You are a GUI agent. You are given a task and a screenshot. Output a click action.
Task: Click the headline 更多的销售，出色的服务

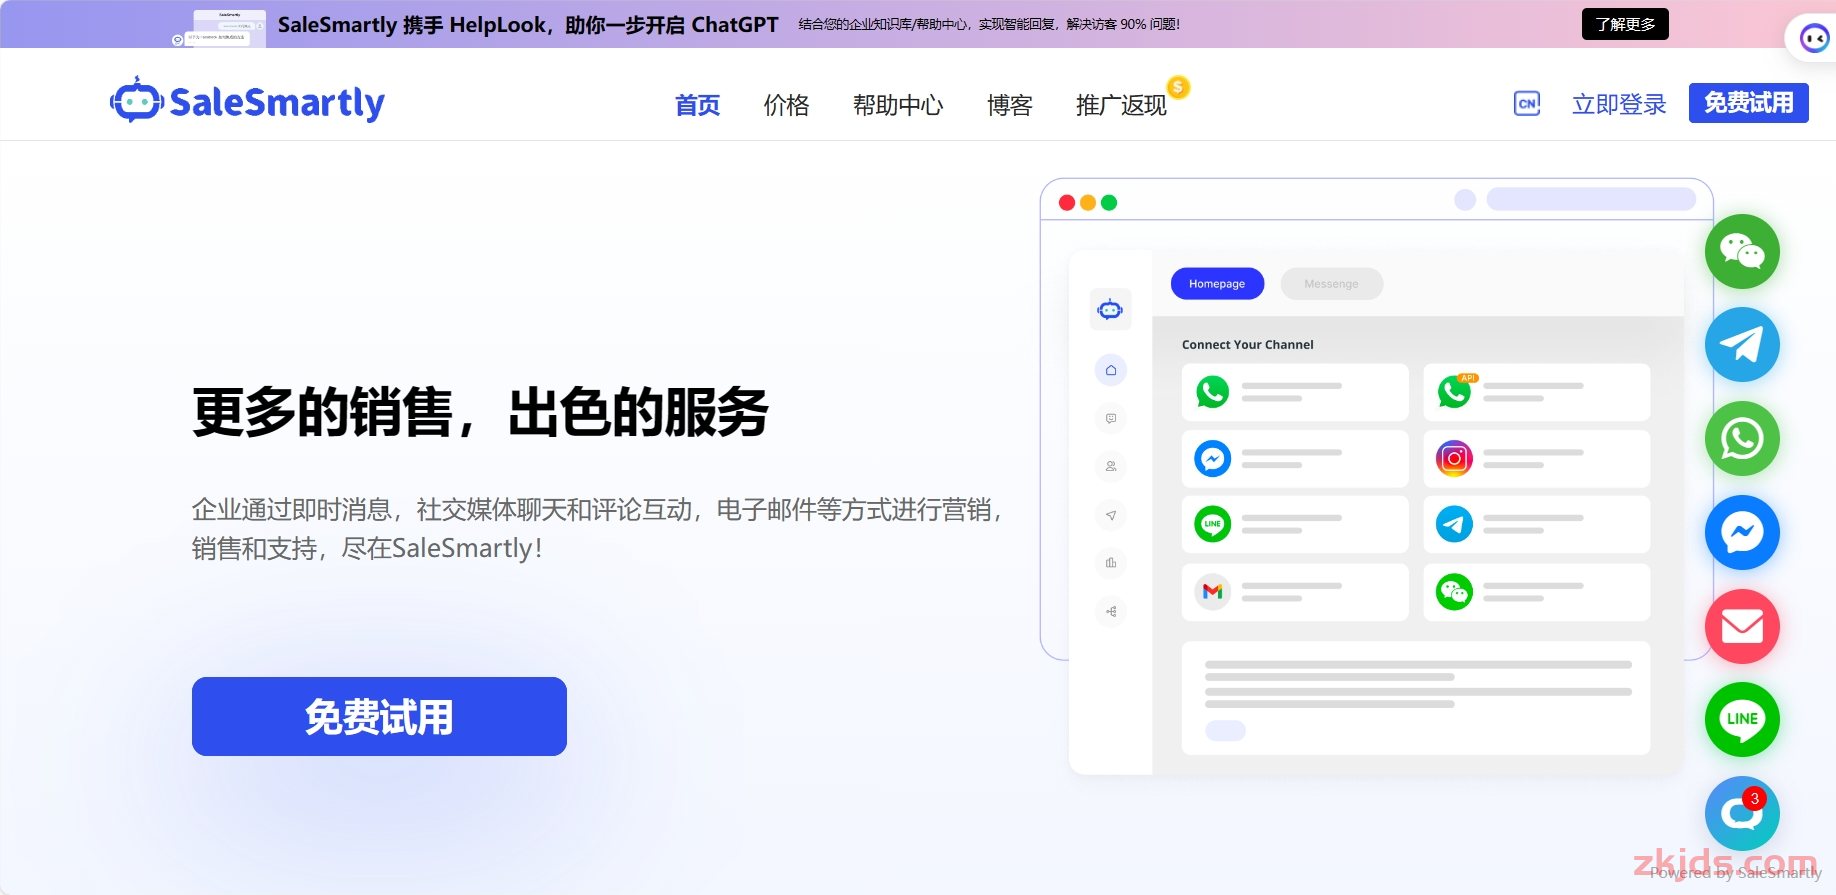[x=480, y=412]
